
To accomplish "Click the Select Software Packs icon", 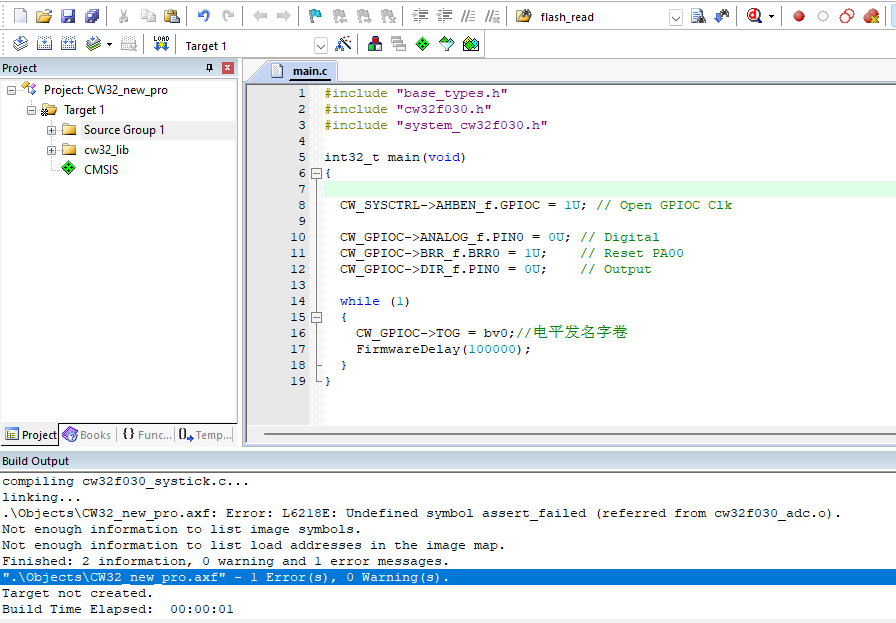I will [446, 44].
